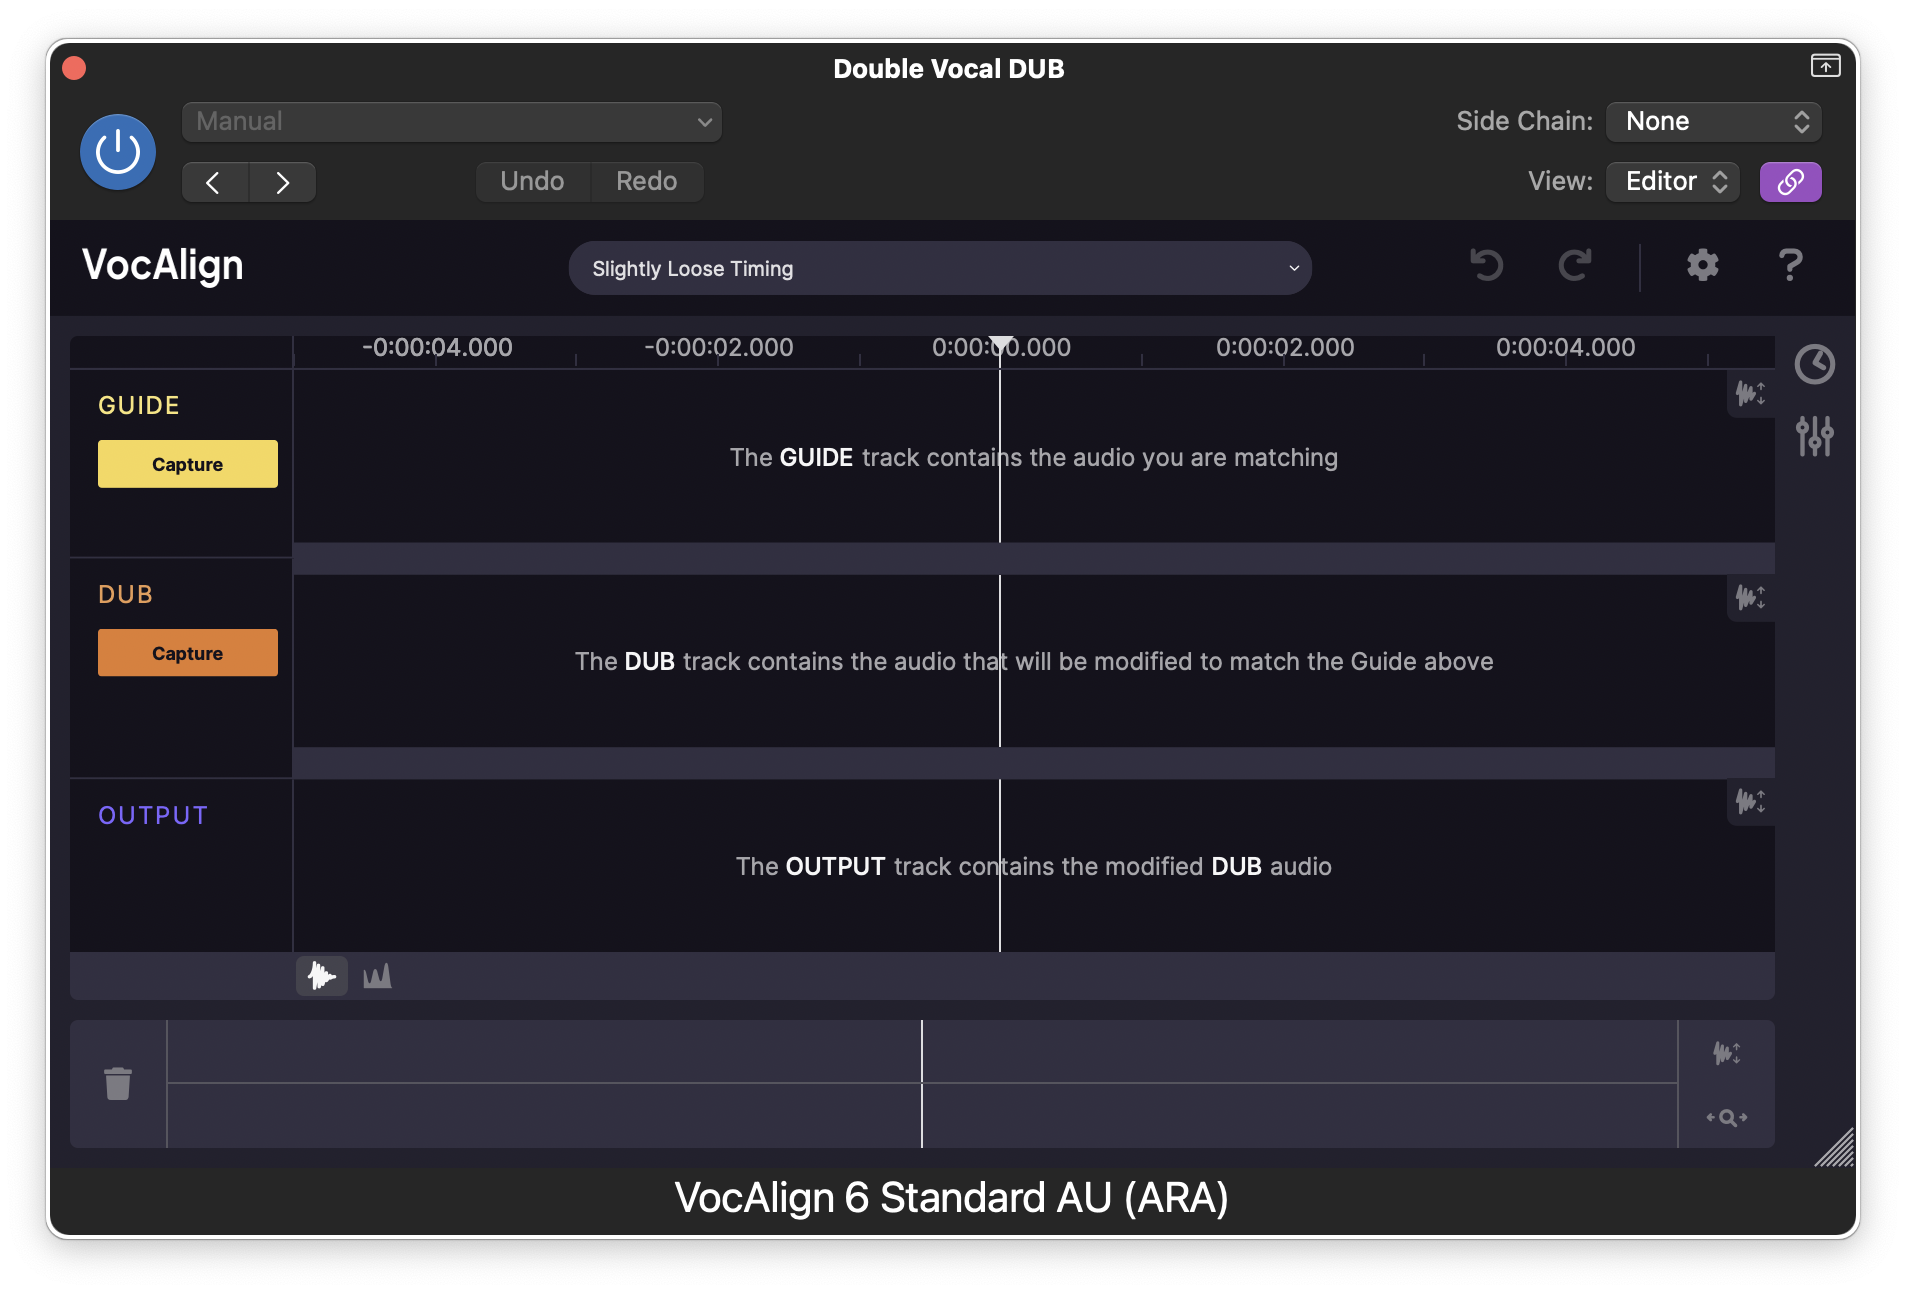Click the playhead marker at 0:00:00.000
Viewport: 1906px width, 1294px height.
[1000, 345]
